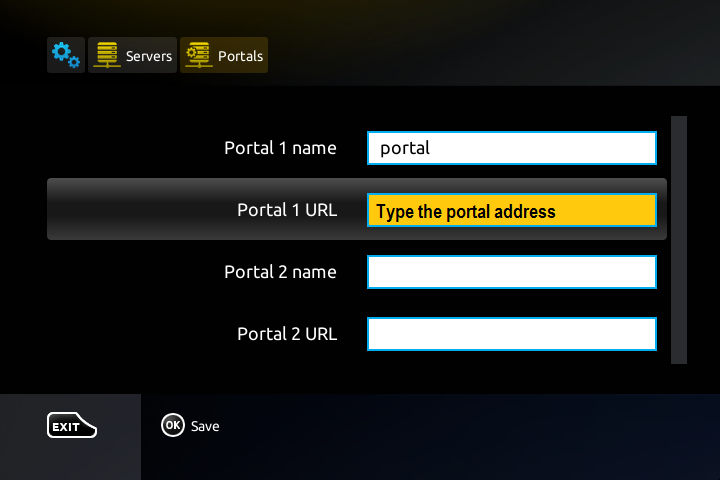Click the yellow Portal 1 URL field
Screen dimensions: 720x480
click(511, 211)
